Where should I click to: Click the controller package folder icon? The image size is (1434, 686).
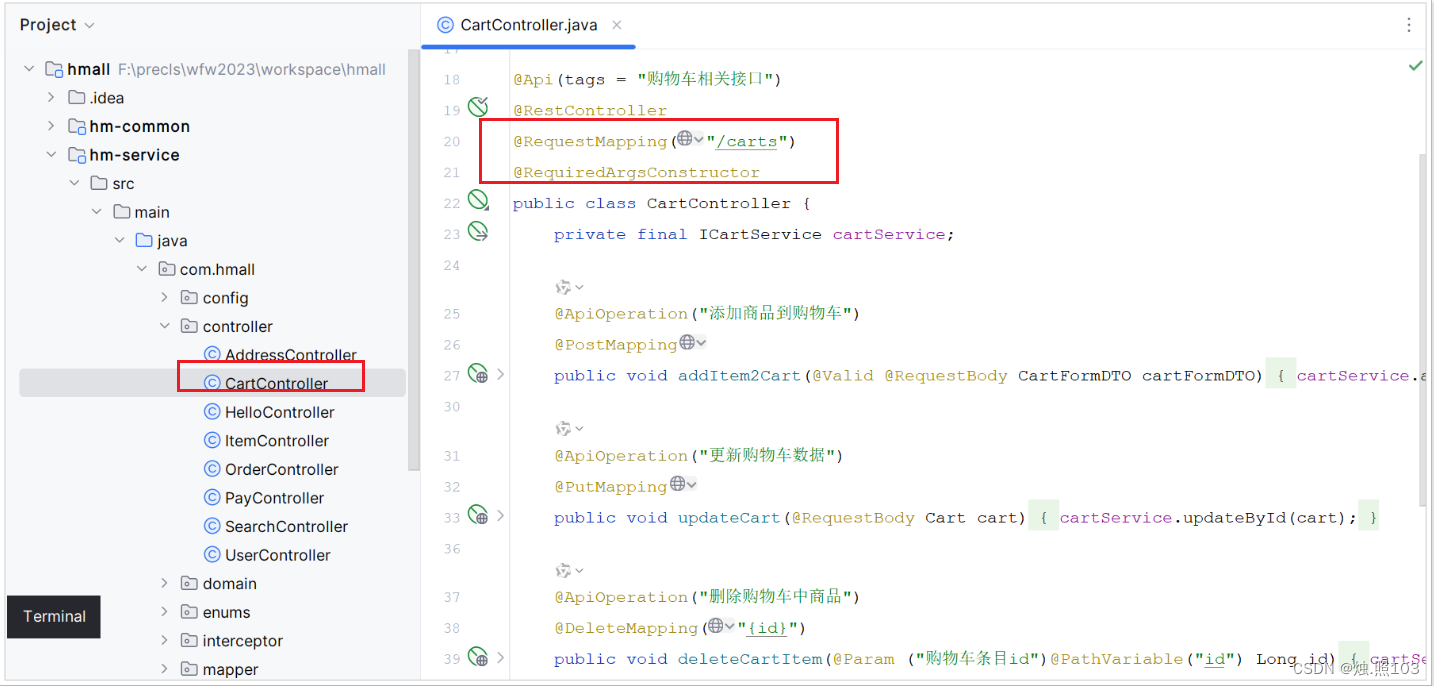click(x=188, y=326)
